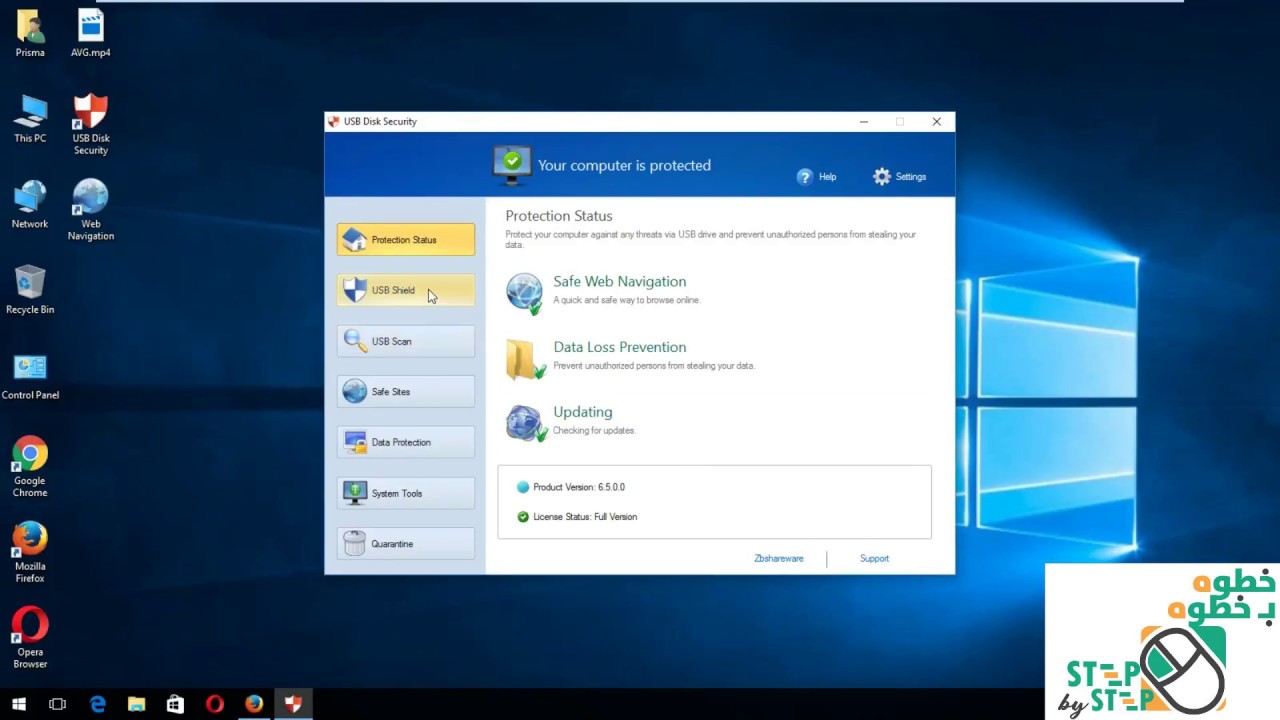Click the License Status: Full Version text
The image size is (1280, 720).
[x=585, y=517]
